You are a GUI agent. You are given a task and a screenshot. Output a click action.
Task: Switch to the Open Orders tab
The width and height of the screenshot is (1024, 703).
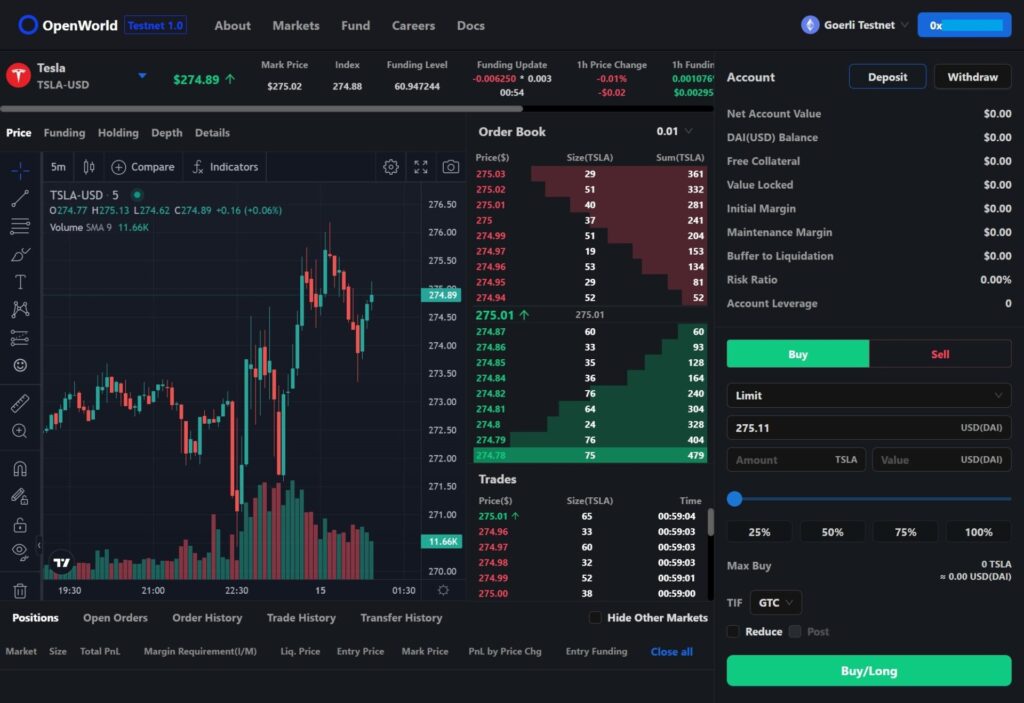click(x=115, y=617)
